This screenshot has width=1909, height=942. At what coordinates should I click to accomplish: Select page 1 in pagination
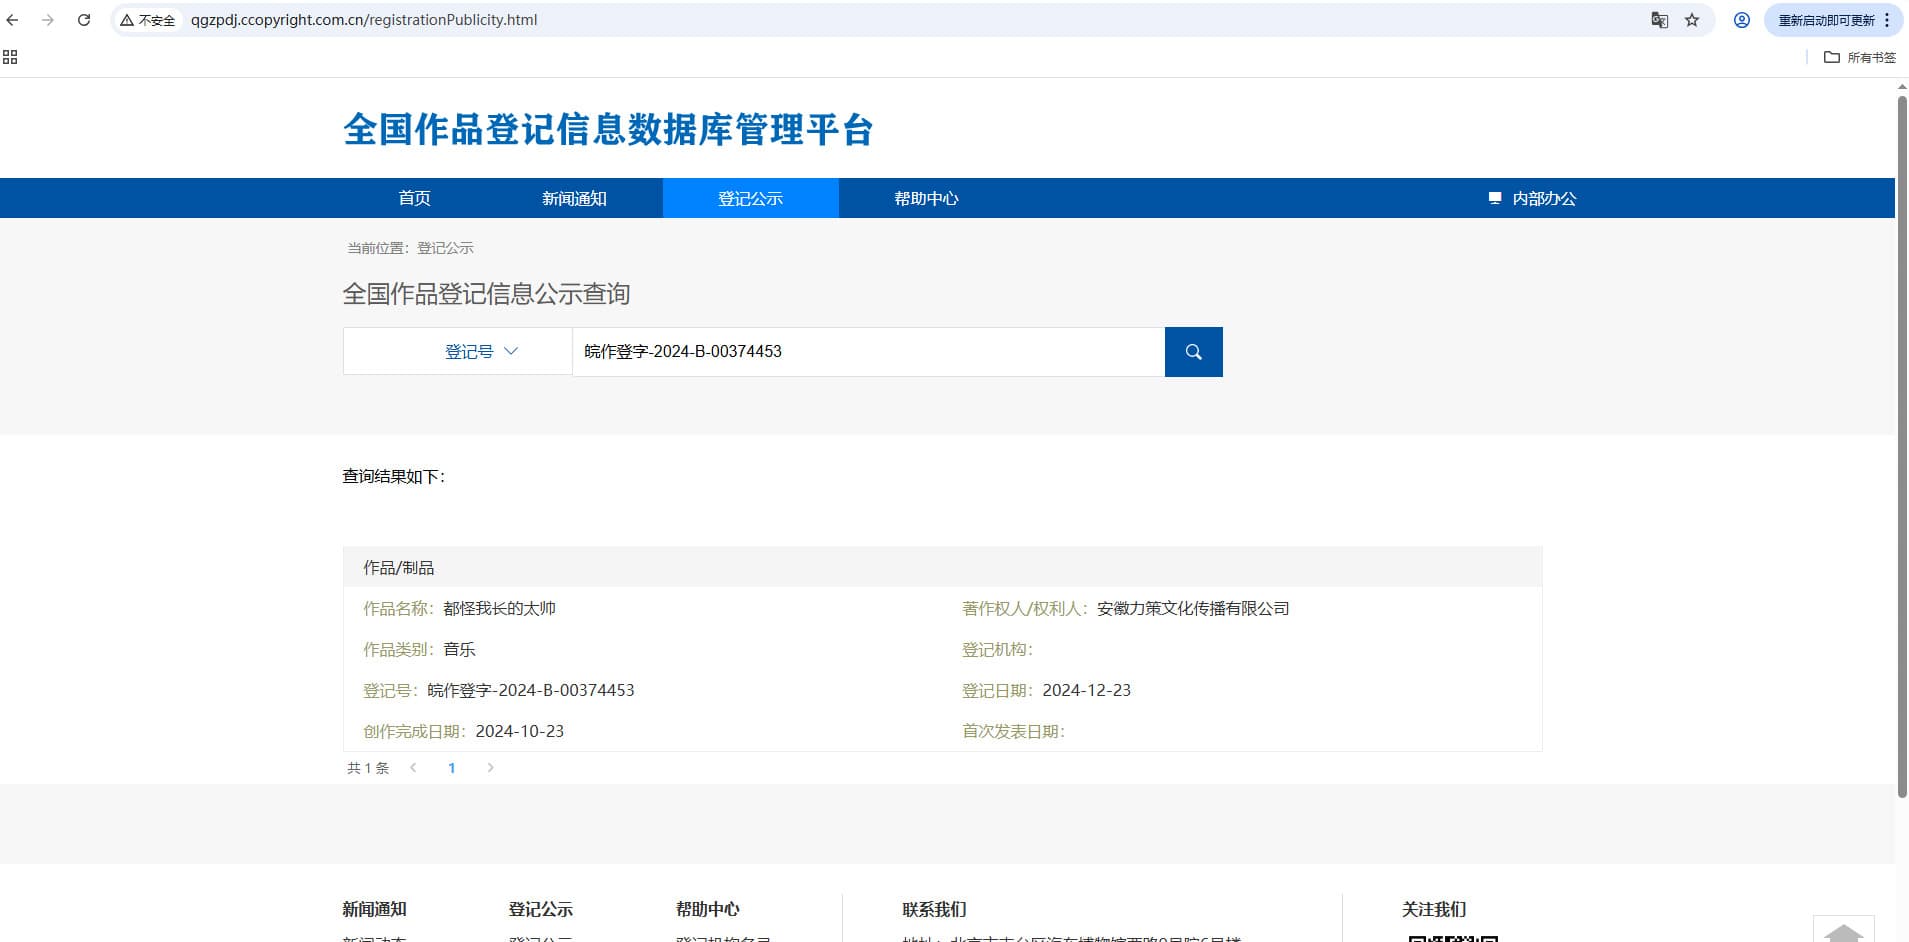(x=452, y=768)
